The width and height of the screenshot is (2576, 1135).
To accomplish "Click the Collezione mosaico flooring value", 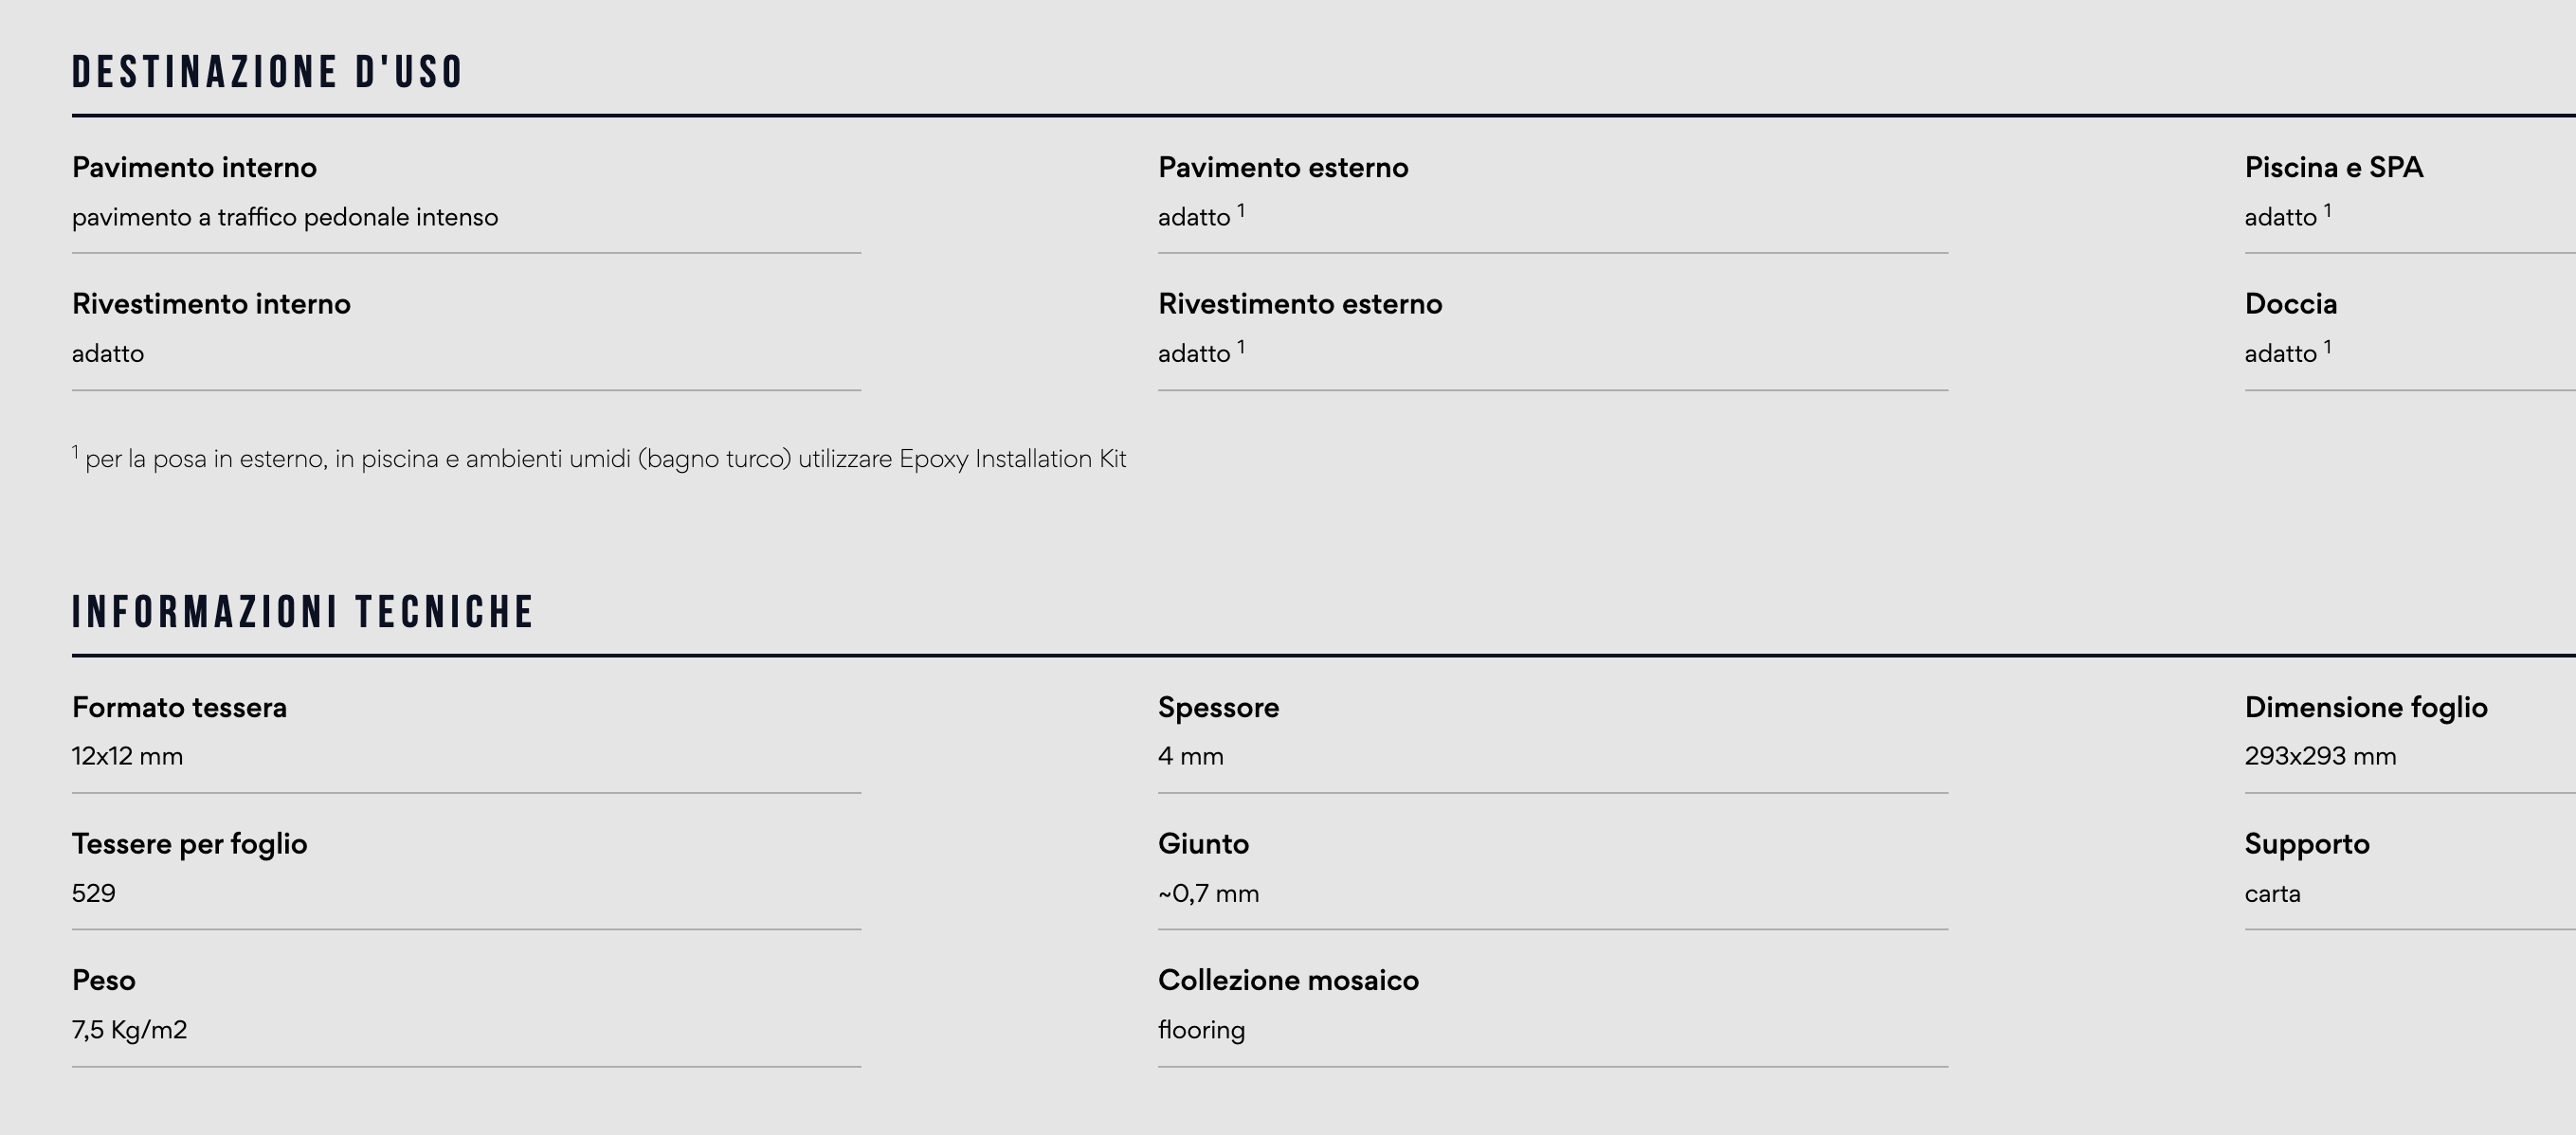I will [1201, 1030].
